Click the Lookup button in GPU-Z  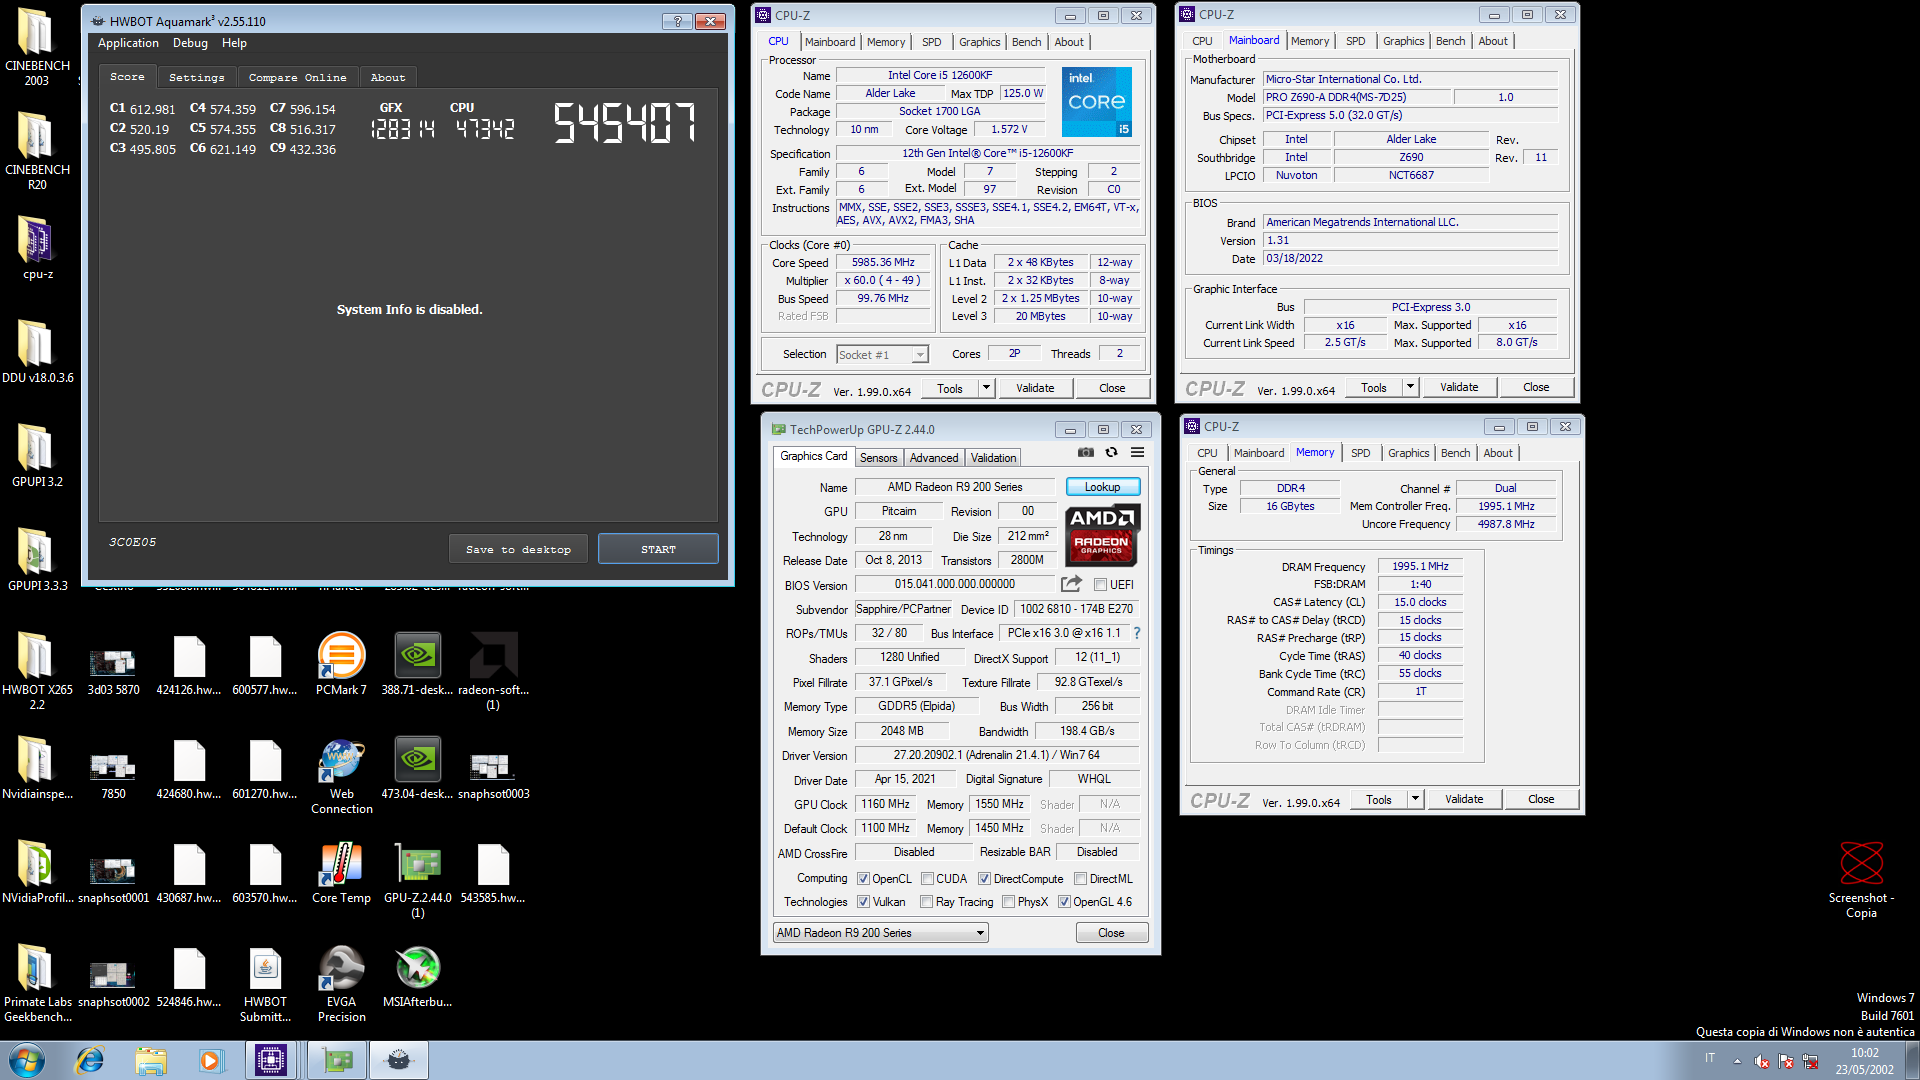(x=1102, y=487)
